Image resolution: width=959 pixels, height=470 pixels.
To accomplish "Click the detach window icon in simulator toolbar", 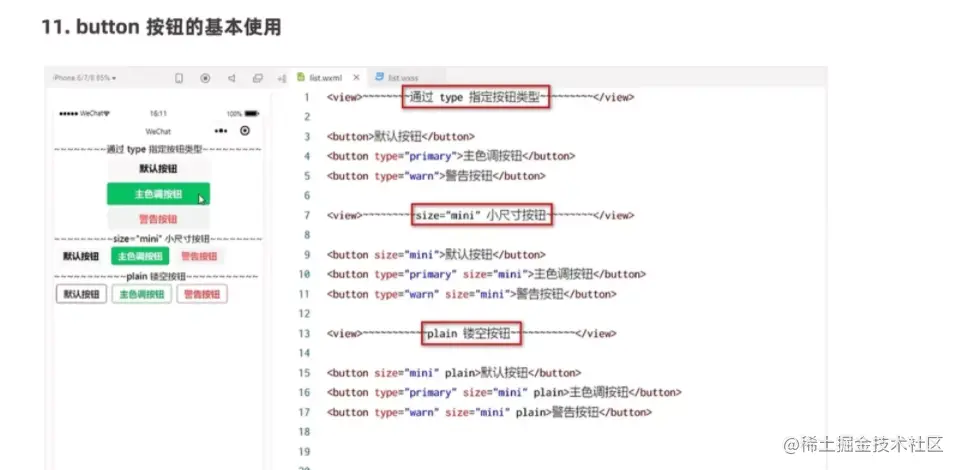I will [257, 78].
